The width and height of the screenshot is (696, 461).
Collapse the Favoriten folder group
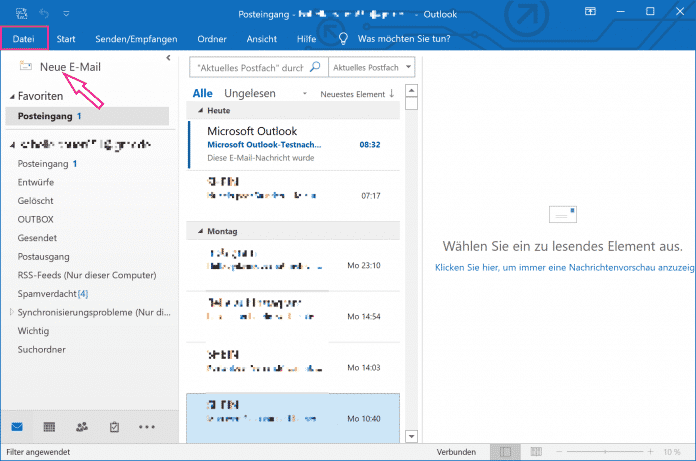coord(11,97)
